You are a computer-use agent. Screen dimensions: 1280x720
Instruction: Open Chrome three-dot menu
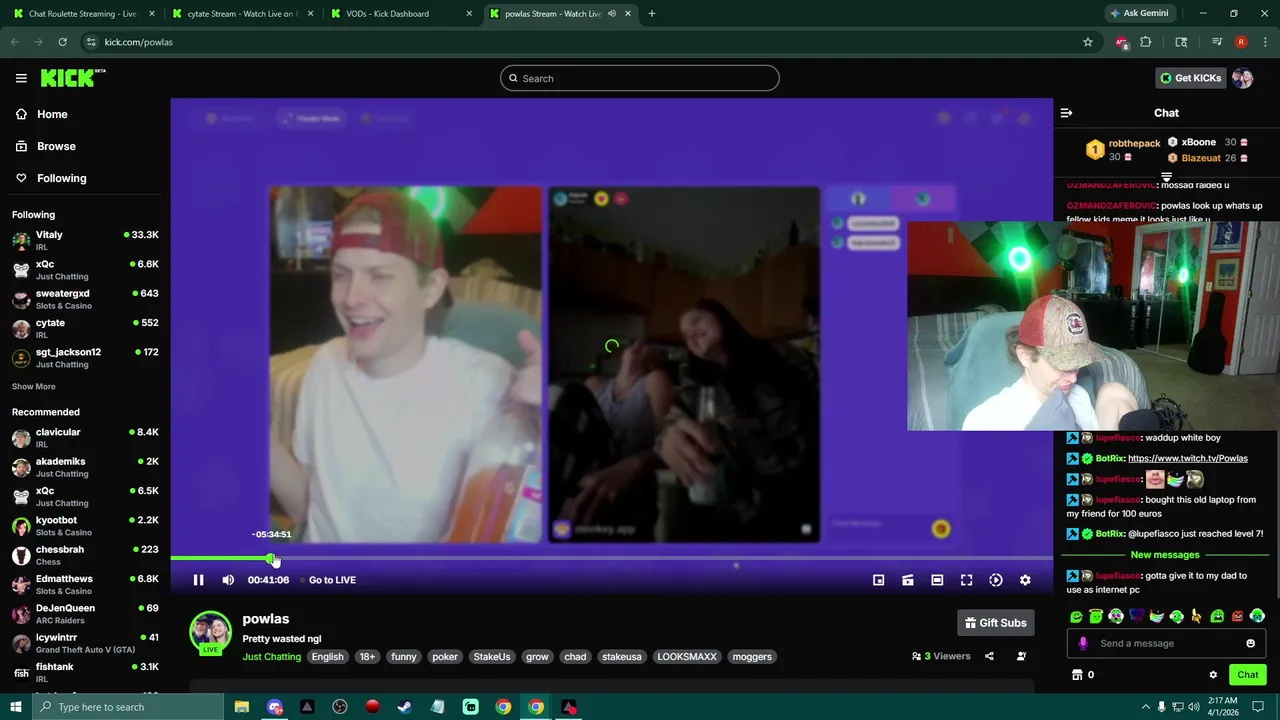(x=1263, y=42)
